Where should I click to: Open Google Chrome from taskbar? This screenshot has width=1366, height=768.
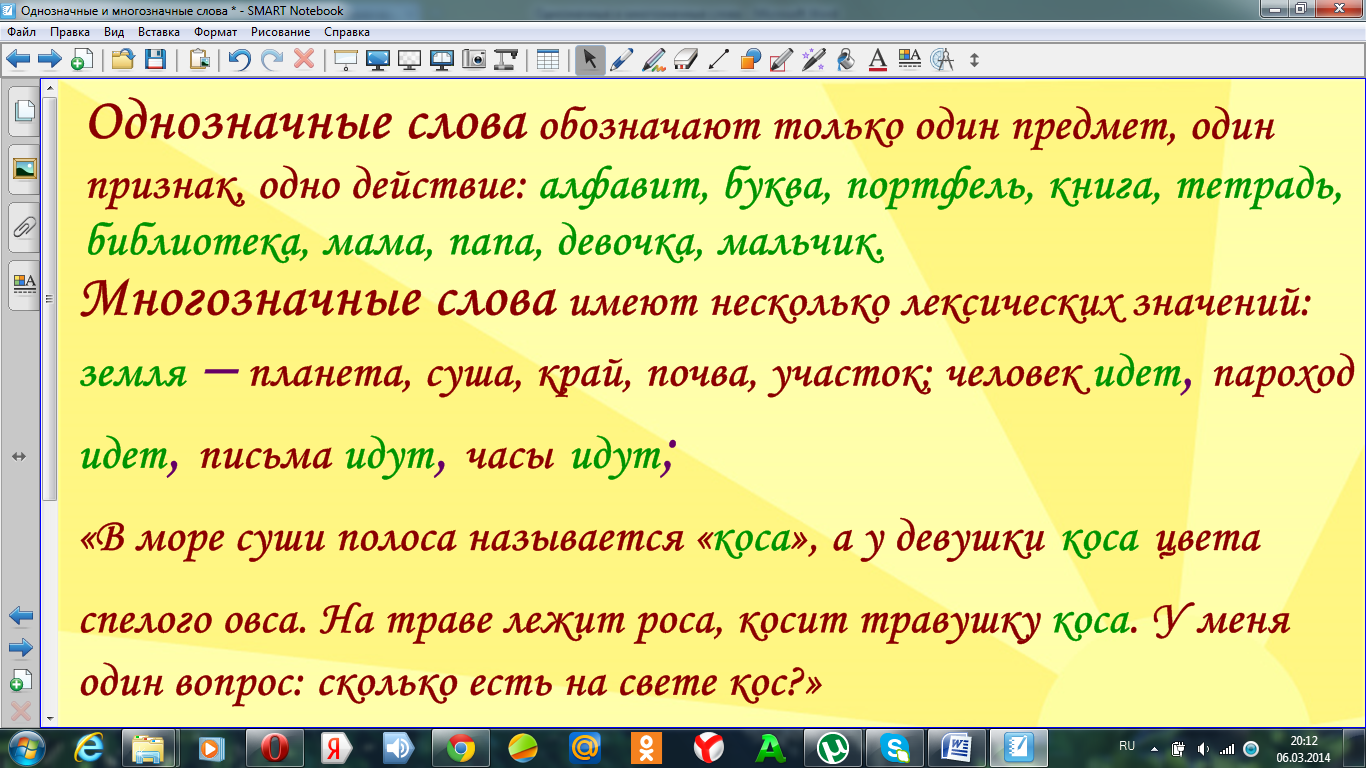pyautogui.click(x=461, y=747)
